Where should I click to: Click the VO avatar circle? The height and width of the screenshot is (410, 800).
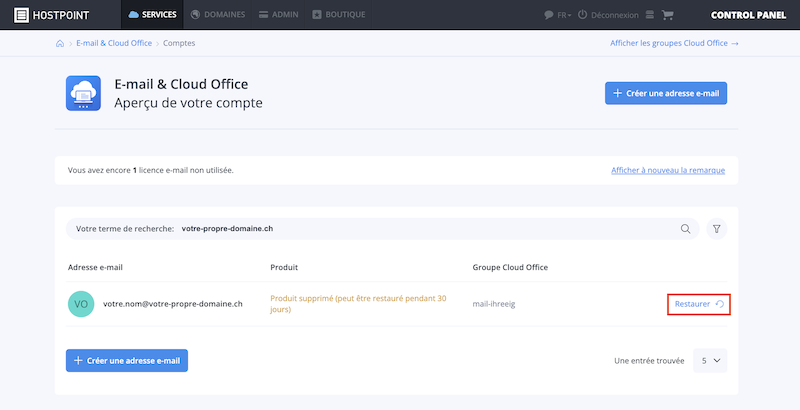(81, 304)
